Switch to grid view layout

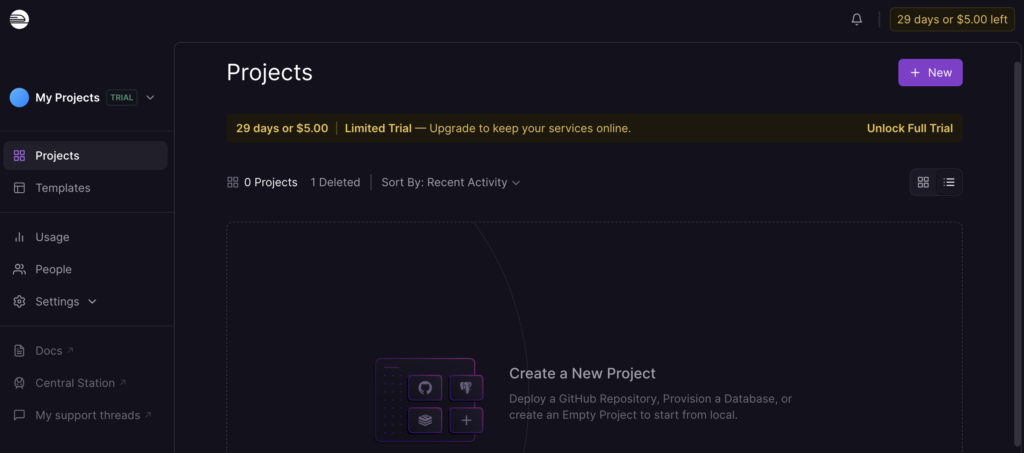[x=923, y=182]
